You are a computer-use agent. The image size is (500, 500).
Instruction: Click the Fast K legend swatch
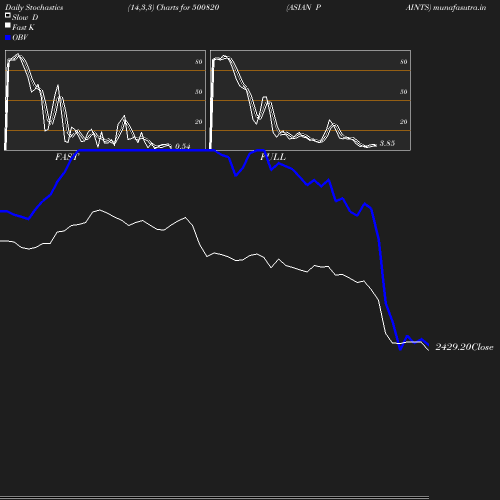(8, 25)
